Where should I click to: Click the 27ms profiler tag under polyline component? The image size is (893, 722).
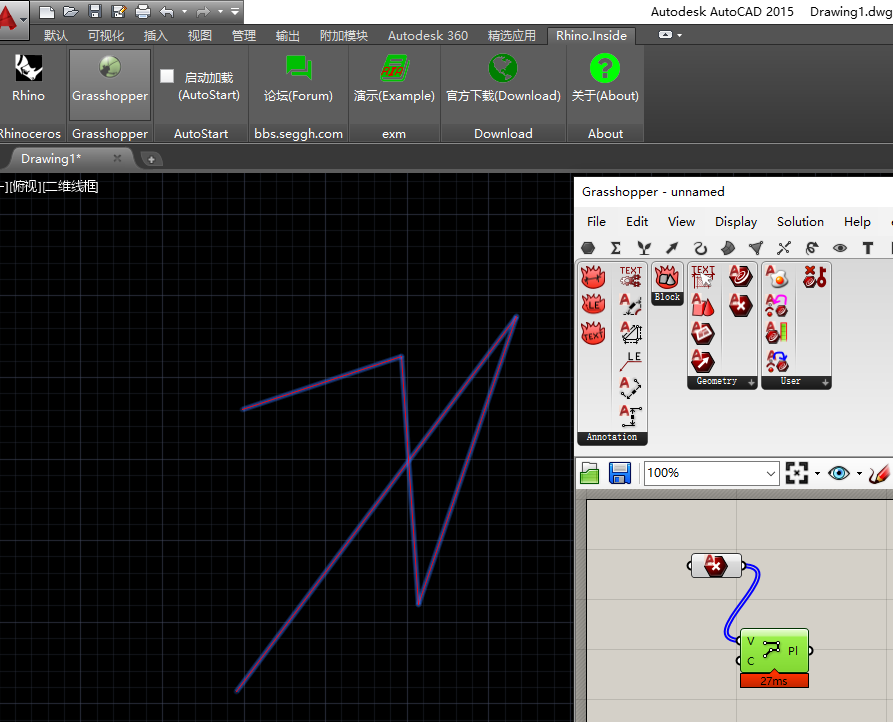[774, 680]
